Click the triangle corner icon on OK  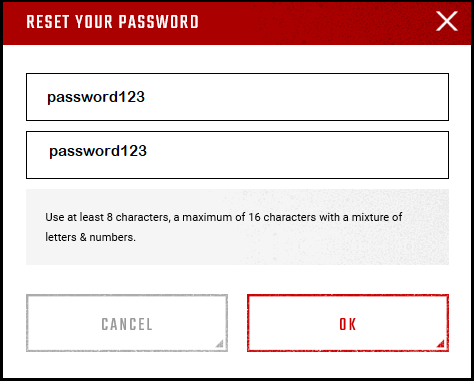(x=440, y=343)
